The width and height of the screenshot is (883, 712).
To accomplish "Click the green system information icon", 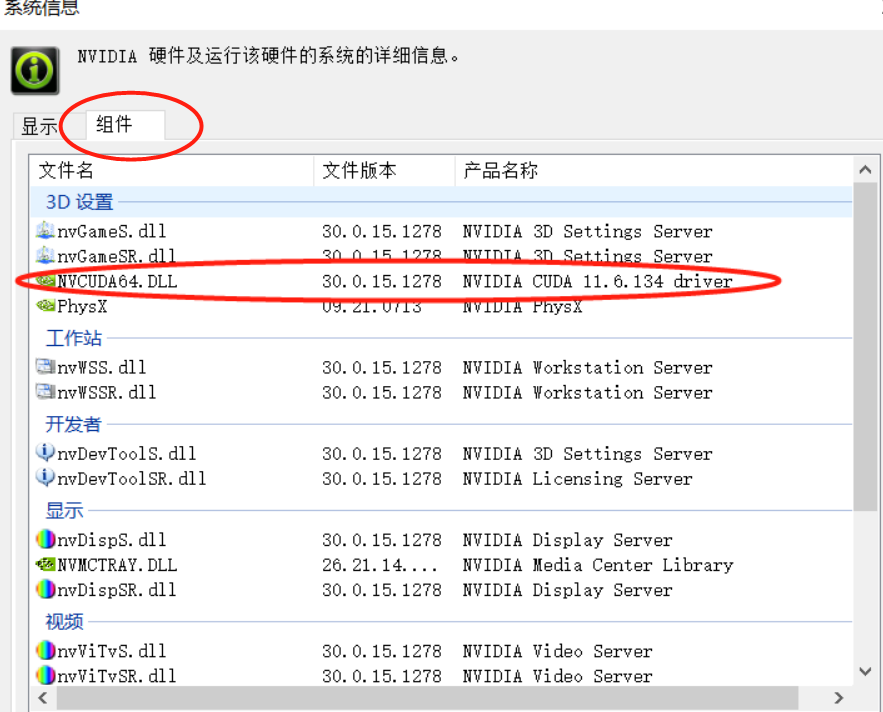I will click(35, 70).
